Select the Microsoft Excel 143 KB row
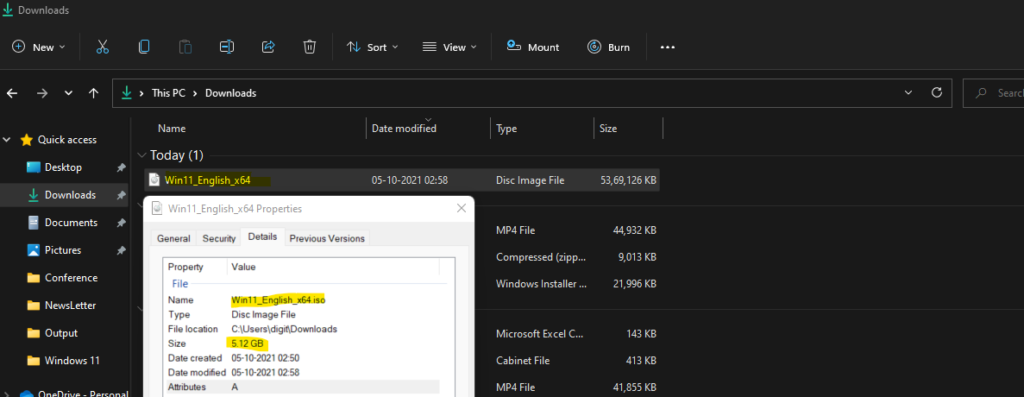 point(567,334)
